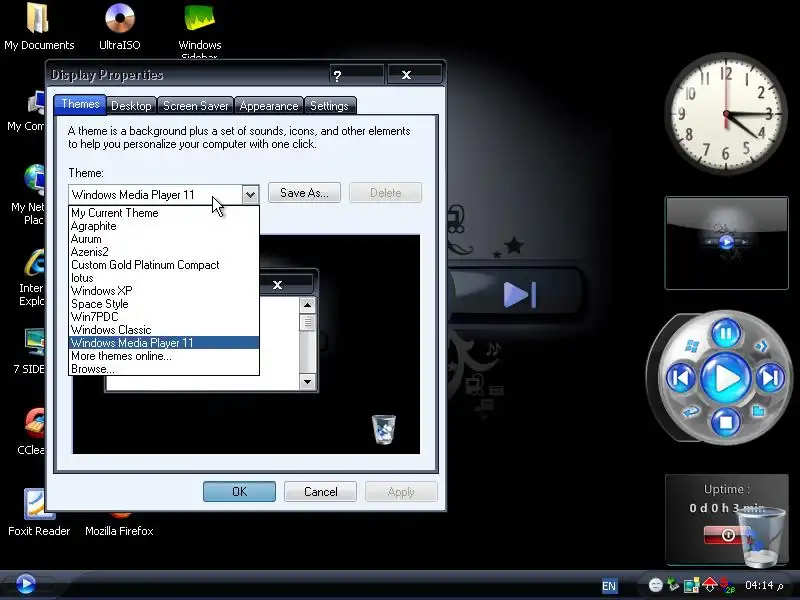Viewport: 800px width, 600px height.
Task: Click the slideshow thumbnail gadget in sidebar
Action: [x=727, y=243]
